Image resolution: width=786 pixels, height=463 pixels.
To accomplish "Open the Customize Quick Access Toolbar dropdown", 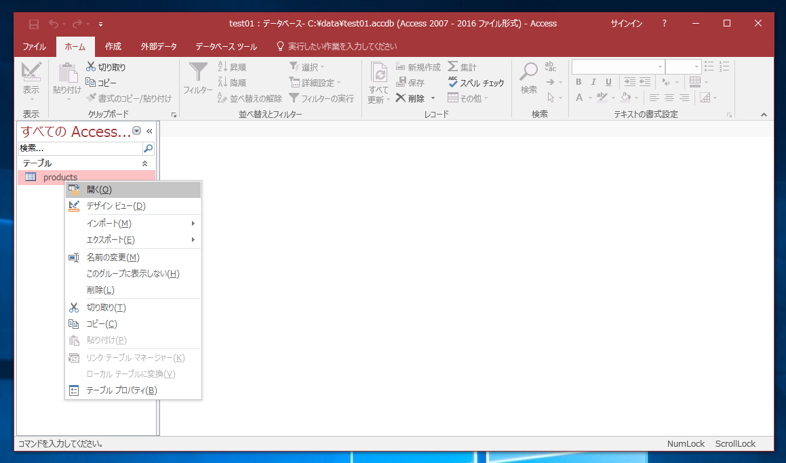I will pos(100,24).
